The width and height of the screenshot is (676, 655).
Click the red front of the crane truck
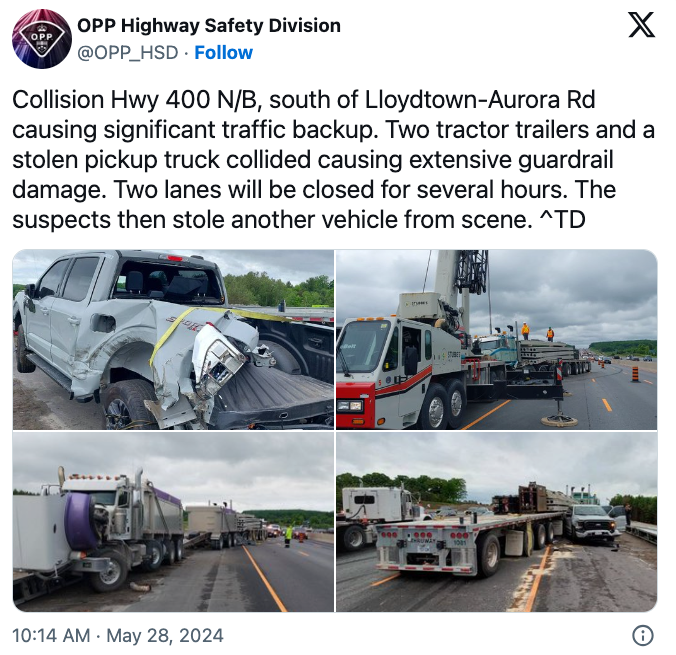coord(356,402)
